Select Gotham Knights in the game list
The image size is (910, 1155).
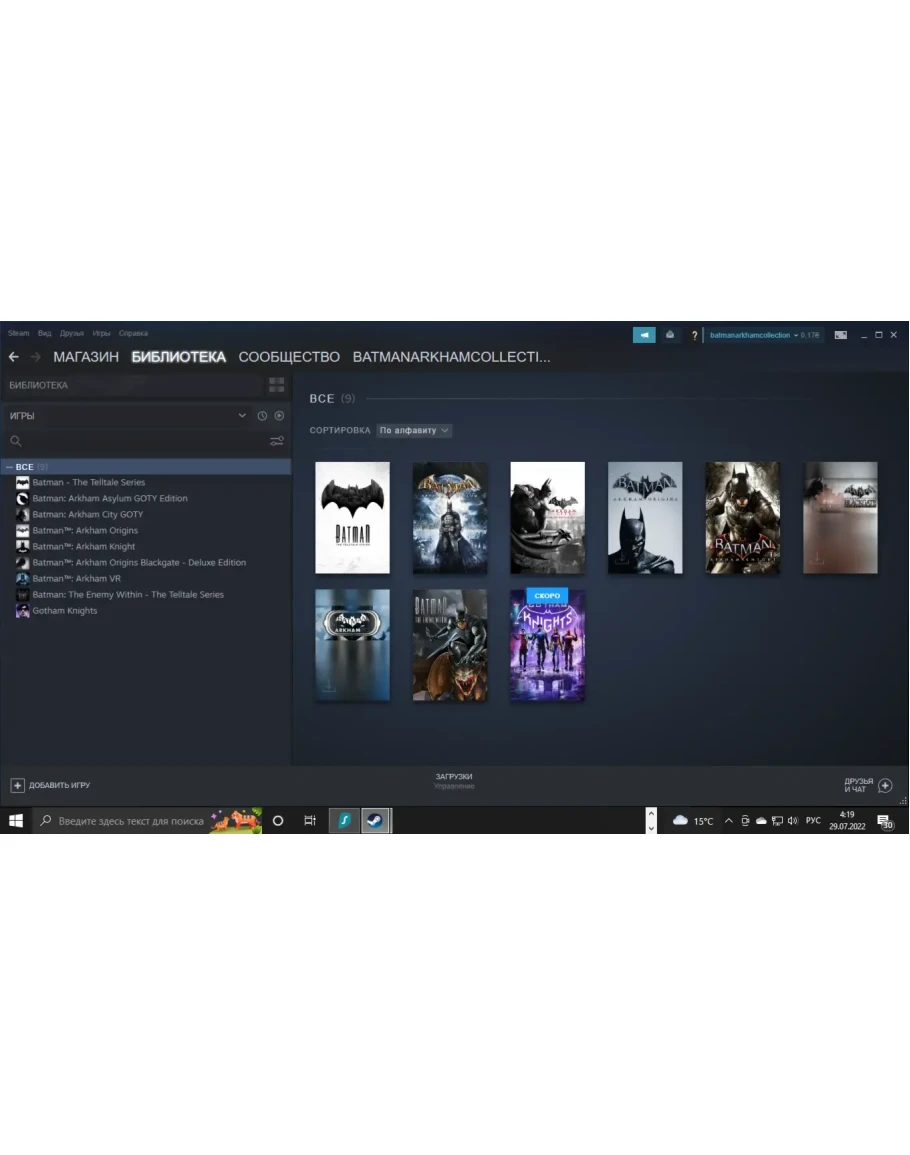(65, 611)
